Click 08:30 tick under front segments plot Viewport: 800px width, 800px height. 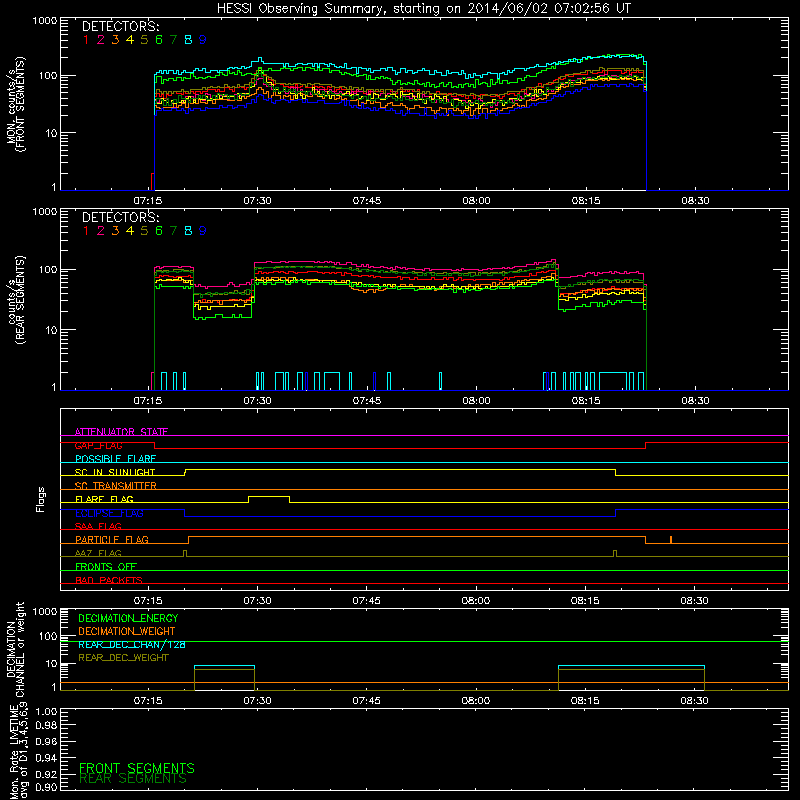coord(695,201)
